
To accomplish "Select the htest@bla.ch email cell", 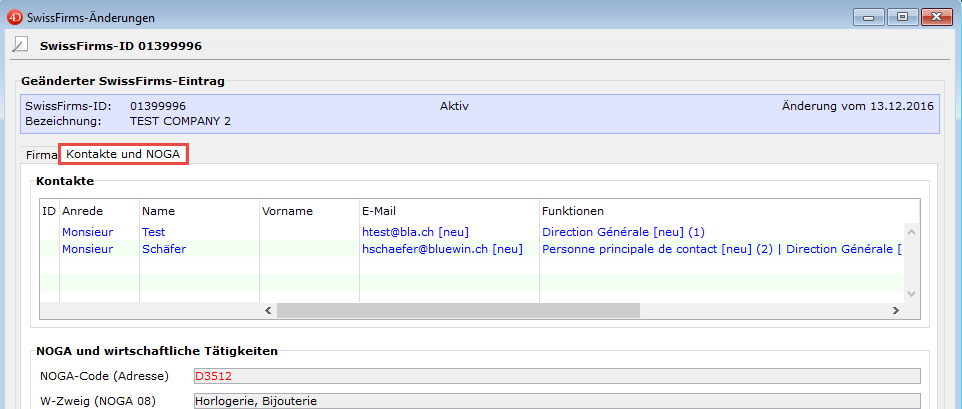I will [x=414, y=232].
